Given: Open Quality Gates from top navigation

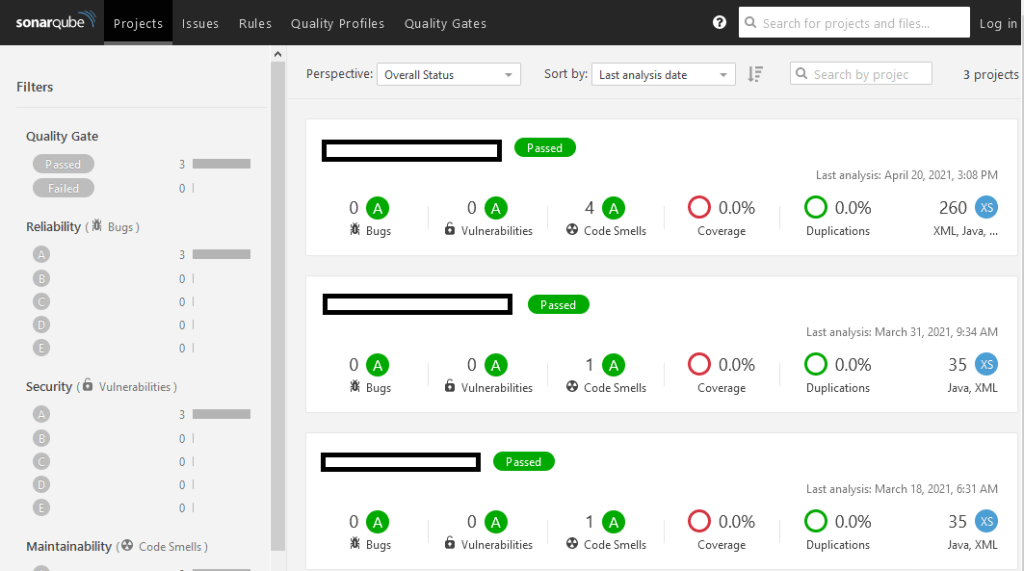Looking at the screenshot, I should click(x=445, y=23).
